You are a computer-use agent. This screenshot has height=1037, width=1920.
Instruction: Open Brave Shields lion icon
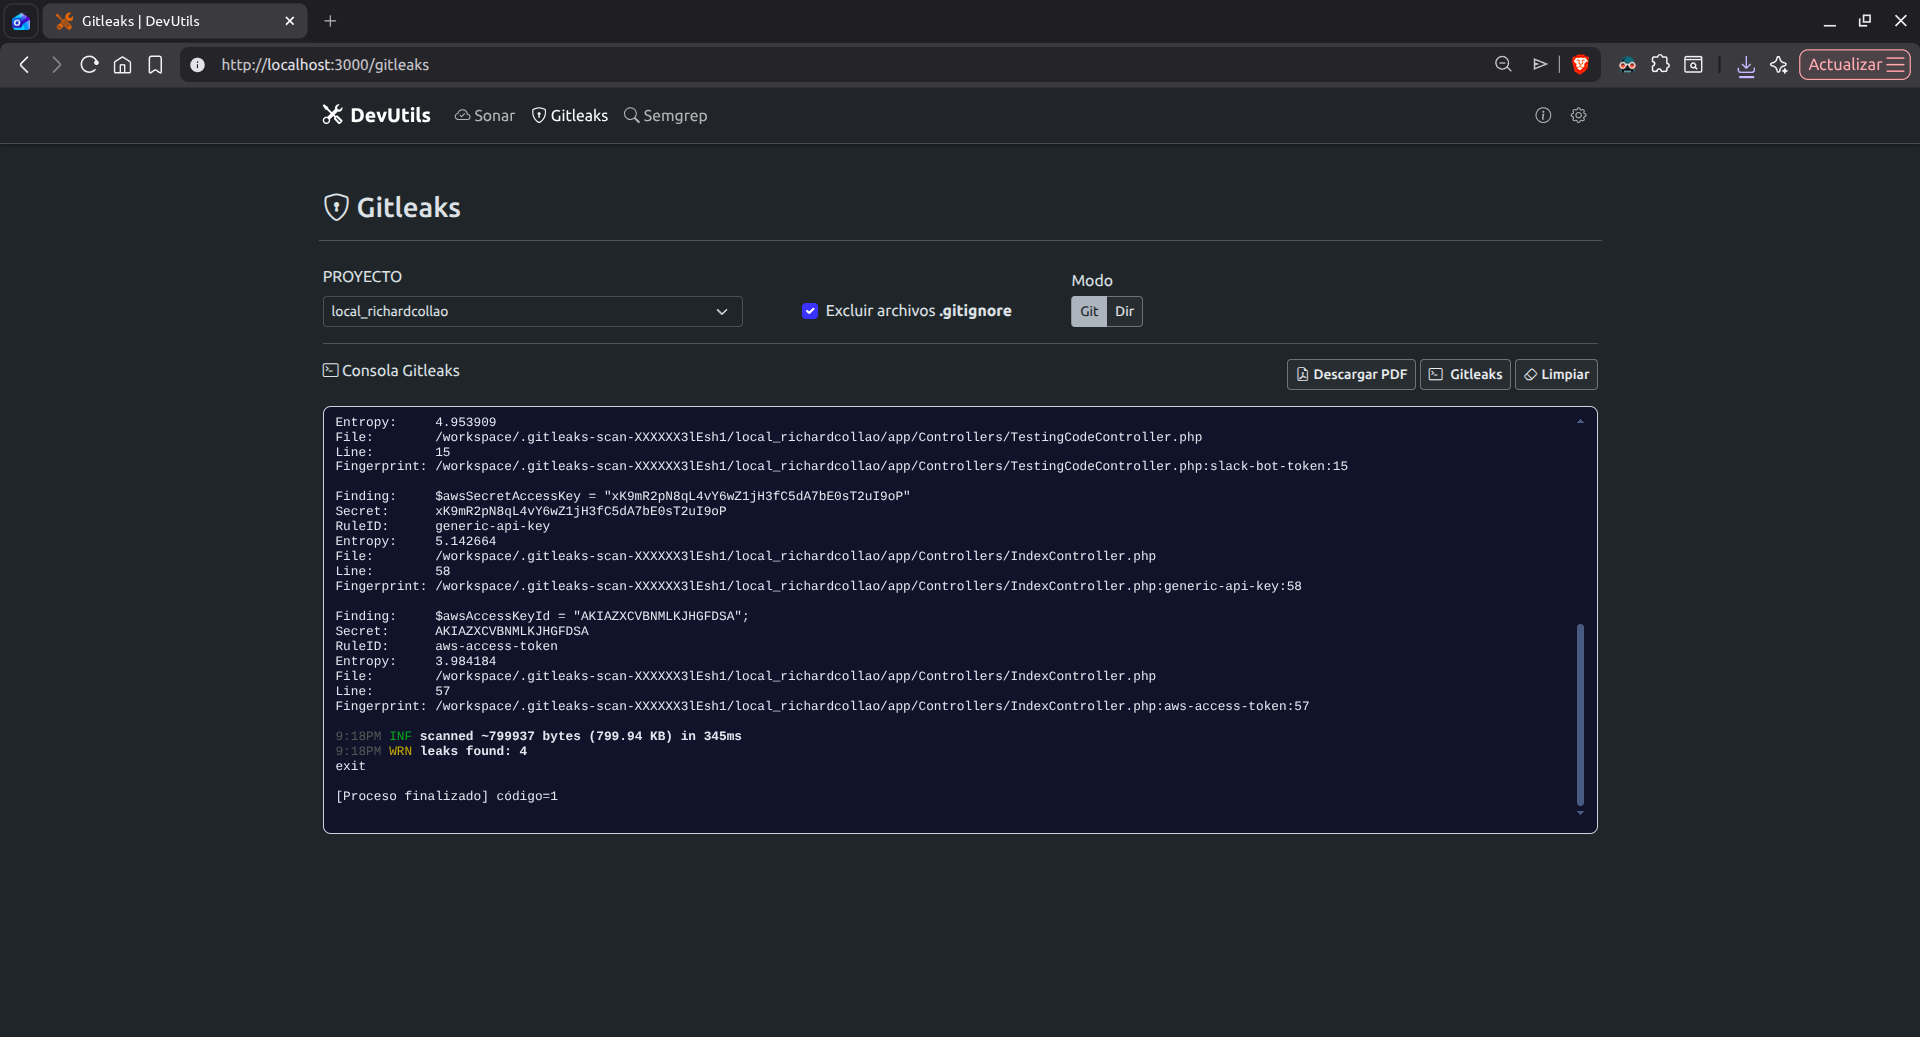[1580, 65]
